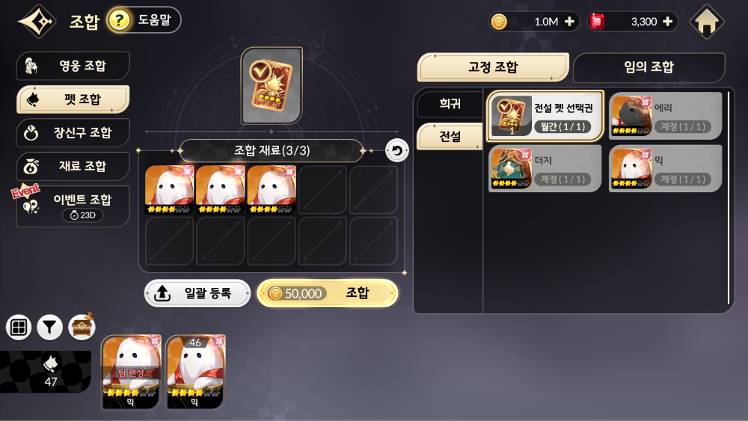The height and width of the screenshot is (421, 748).
Task: Click 일괄 등록 bulk register button
Action: click(197, 293)
